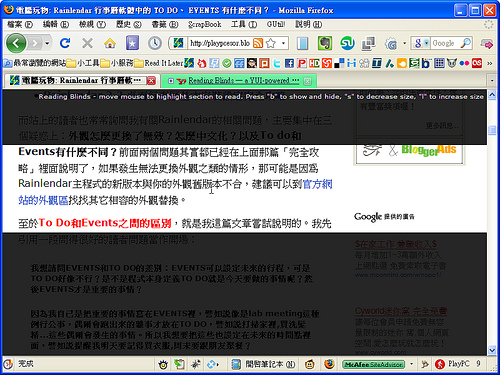
Task: Open 最常瀏覽的網站 bookmark folder
Action: click(x=34, y=63)
